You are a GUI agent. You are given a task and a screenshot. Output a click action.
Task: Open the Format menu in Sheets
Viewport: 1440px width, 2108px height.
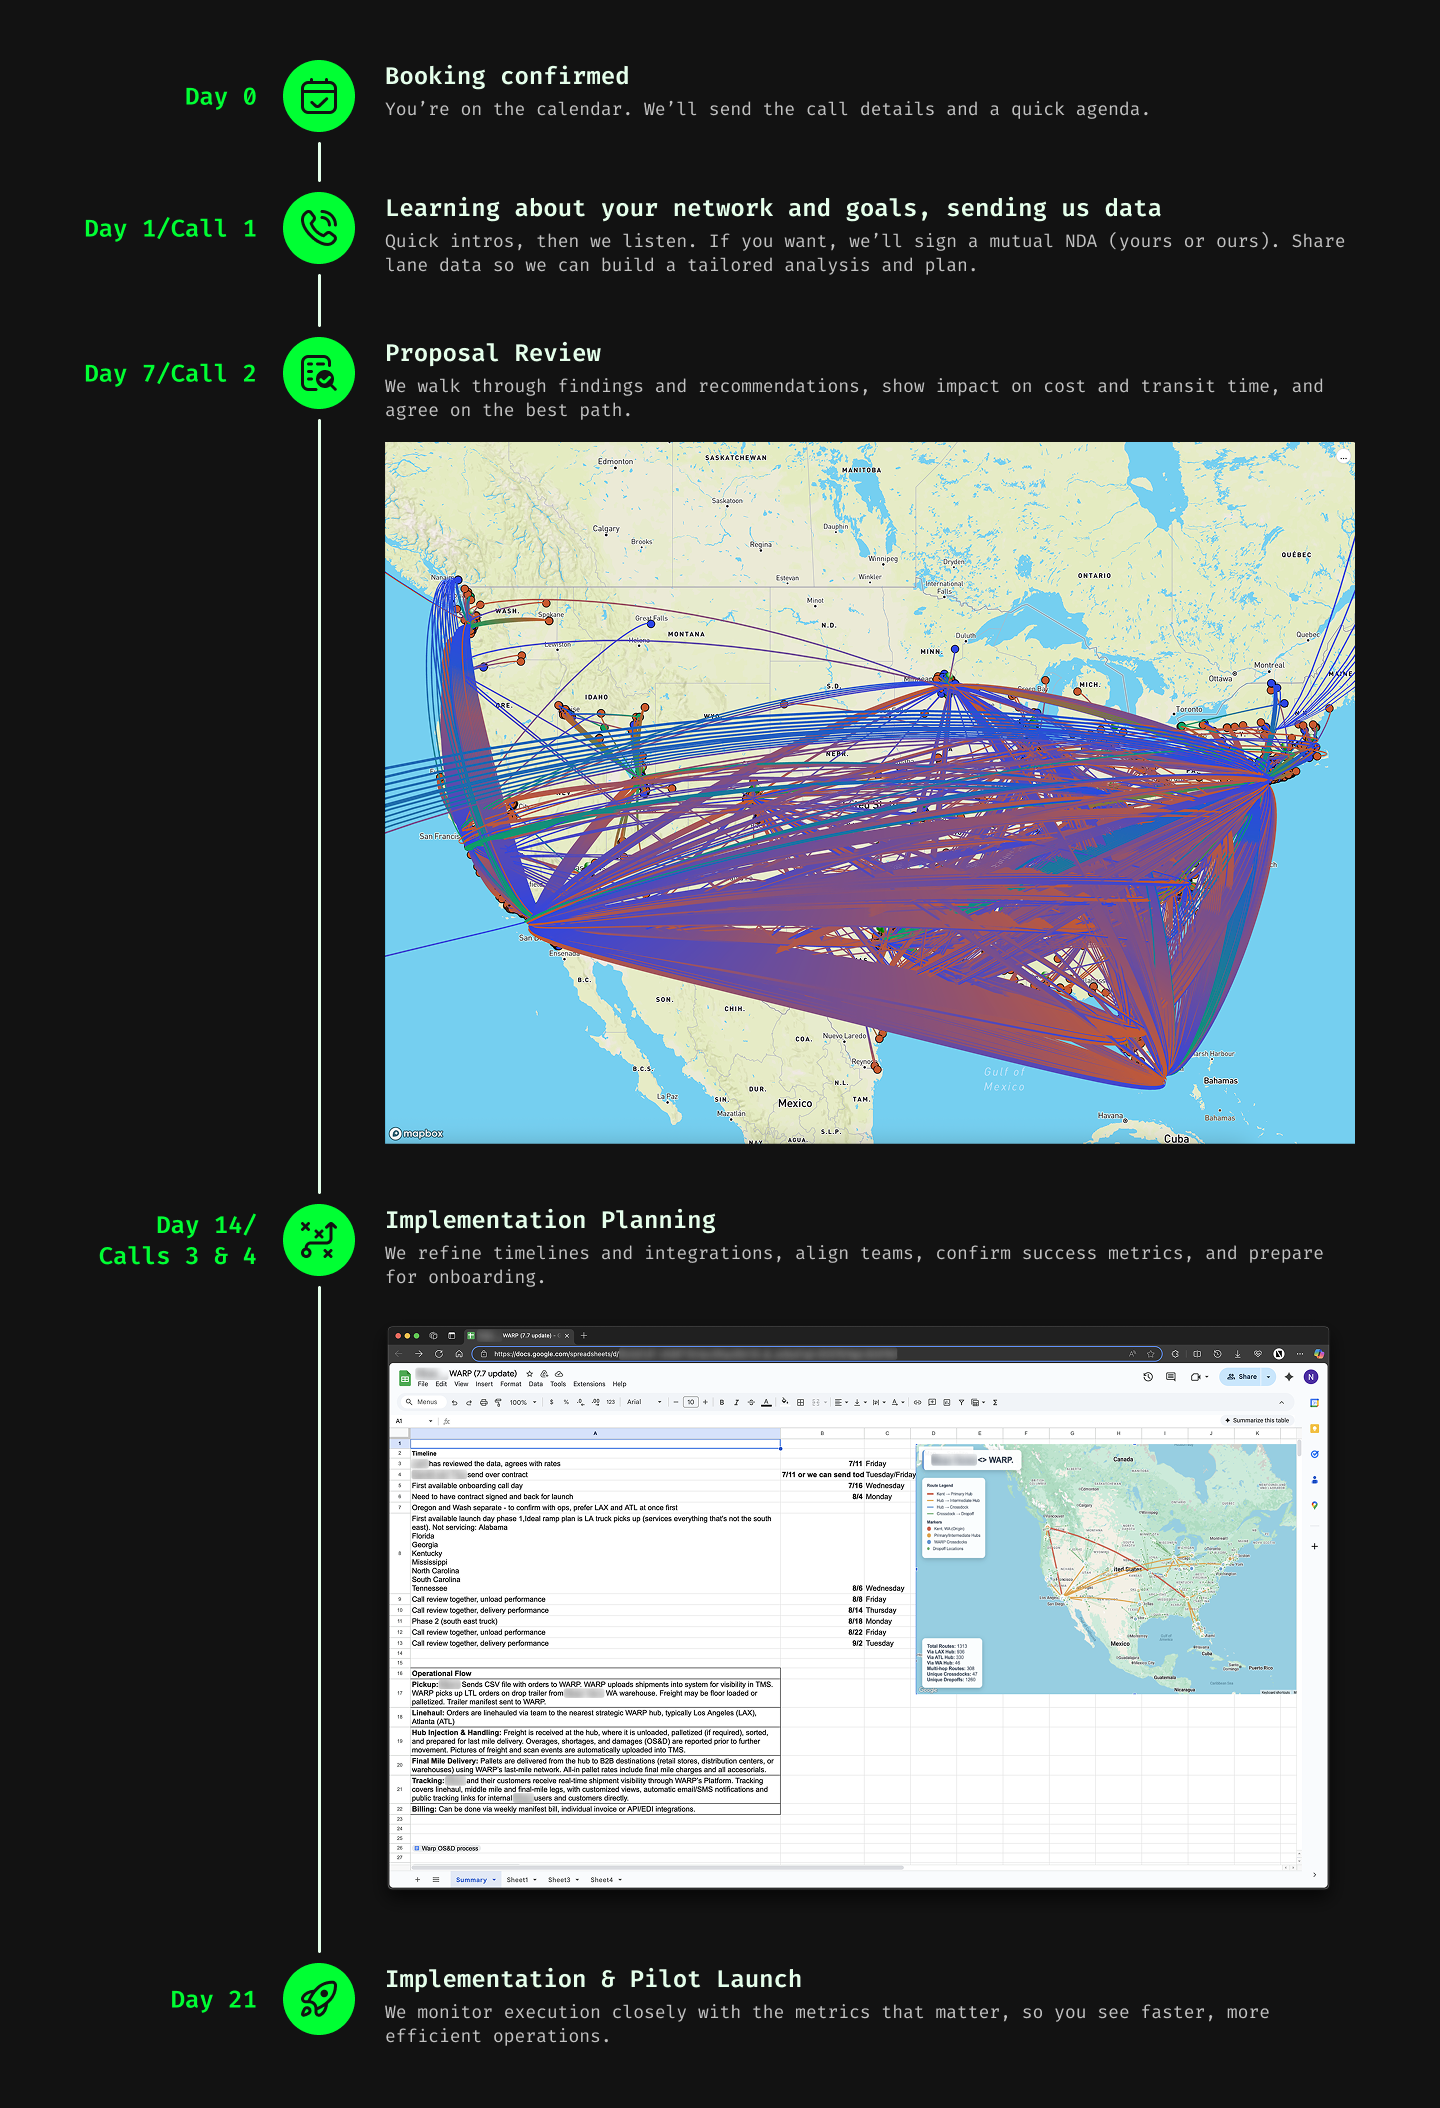click(511, 1384)
